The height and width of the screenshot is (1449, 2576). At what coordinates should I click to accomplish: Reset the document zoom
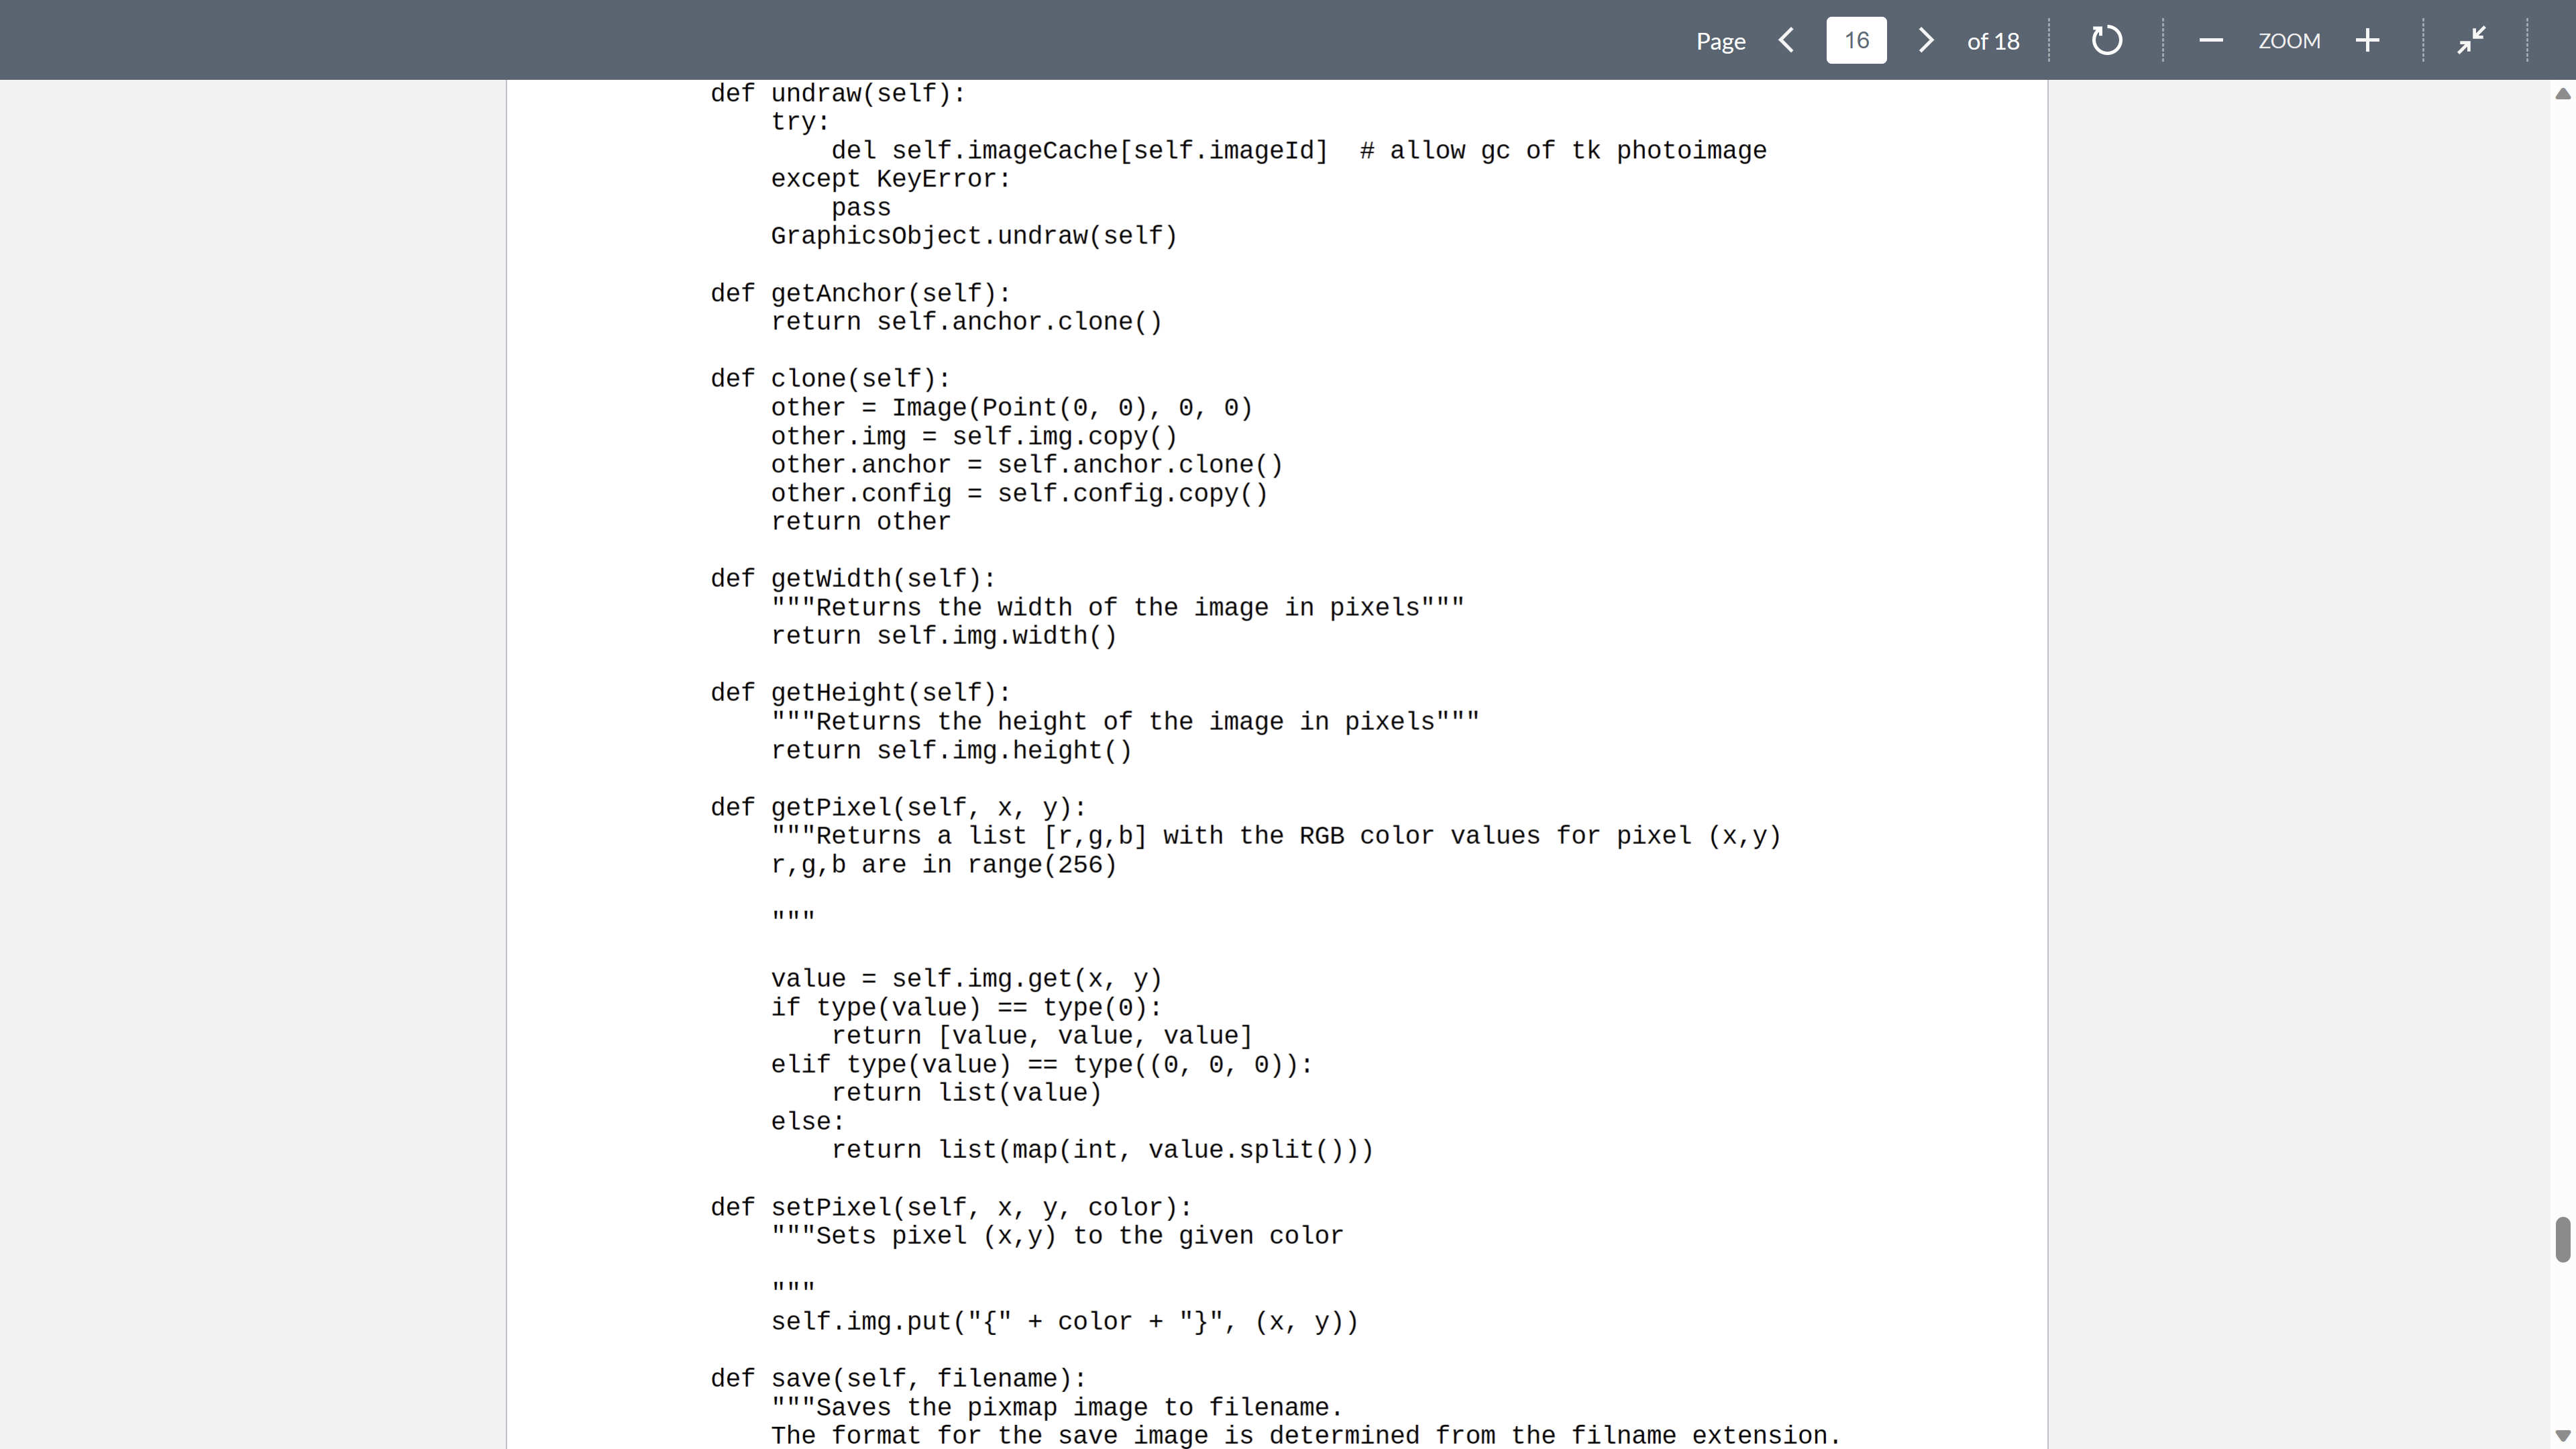pyautogui.click(x=2106, y=40)
